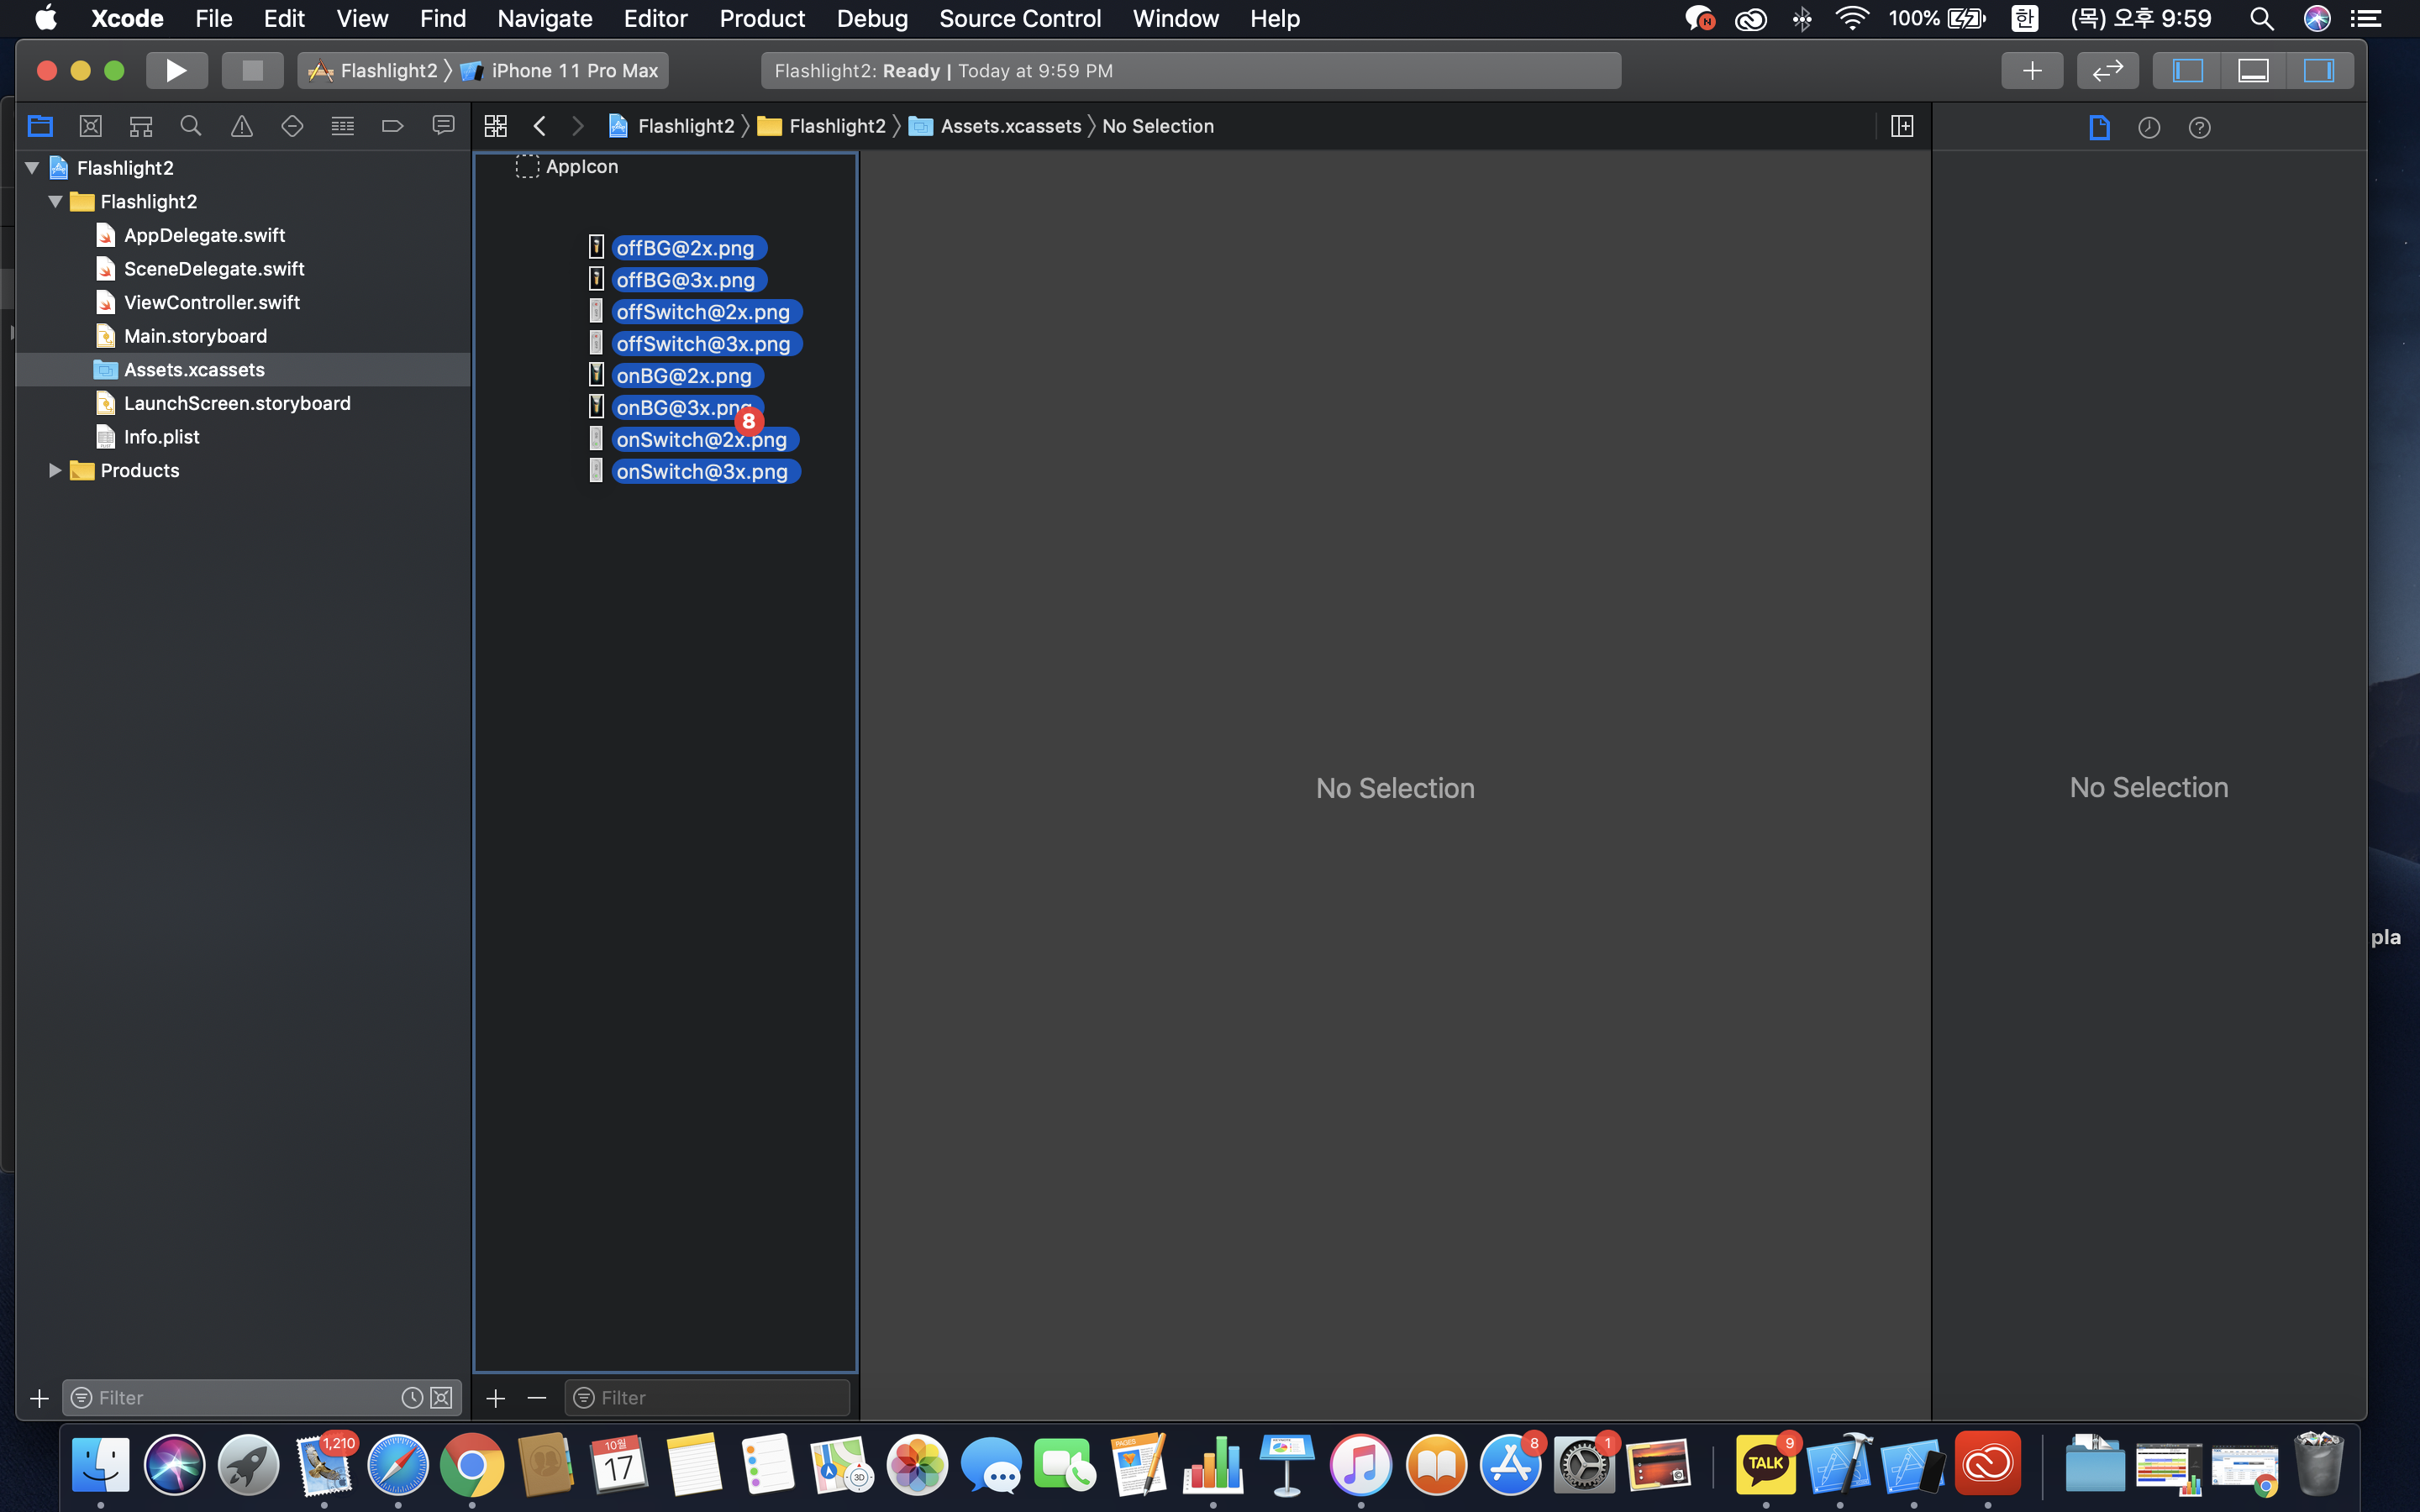Select ViewController.swift in the navigator
This screenshot has width=2420, height=1512.
click(211, 302)
